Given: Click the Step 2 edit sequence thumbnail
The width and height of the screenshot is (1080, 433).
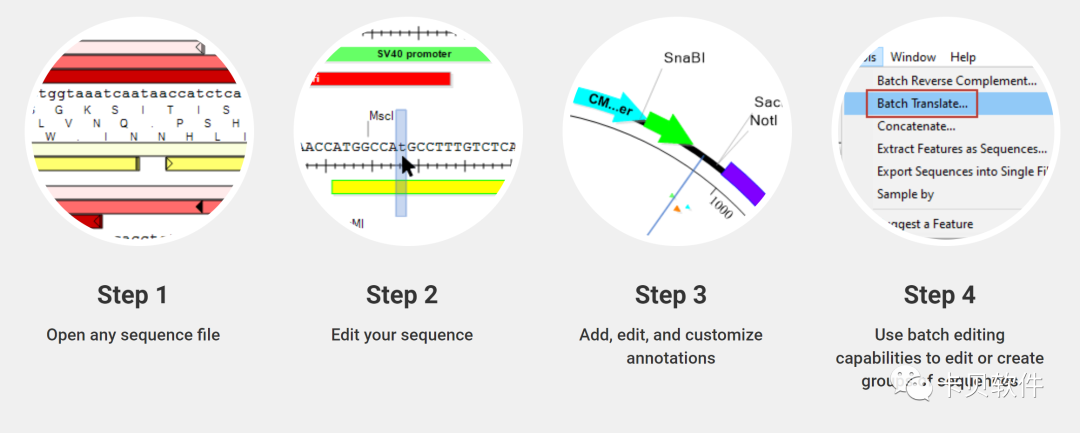Looking at the screenshot, I should point(408,131).
